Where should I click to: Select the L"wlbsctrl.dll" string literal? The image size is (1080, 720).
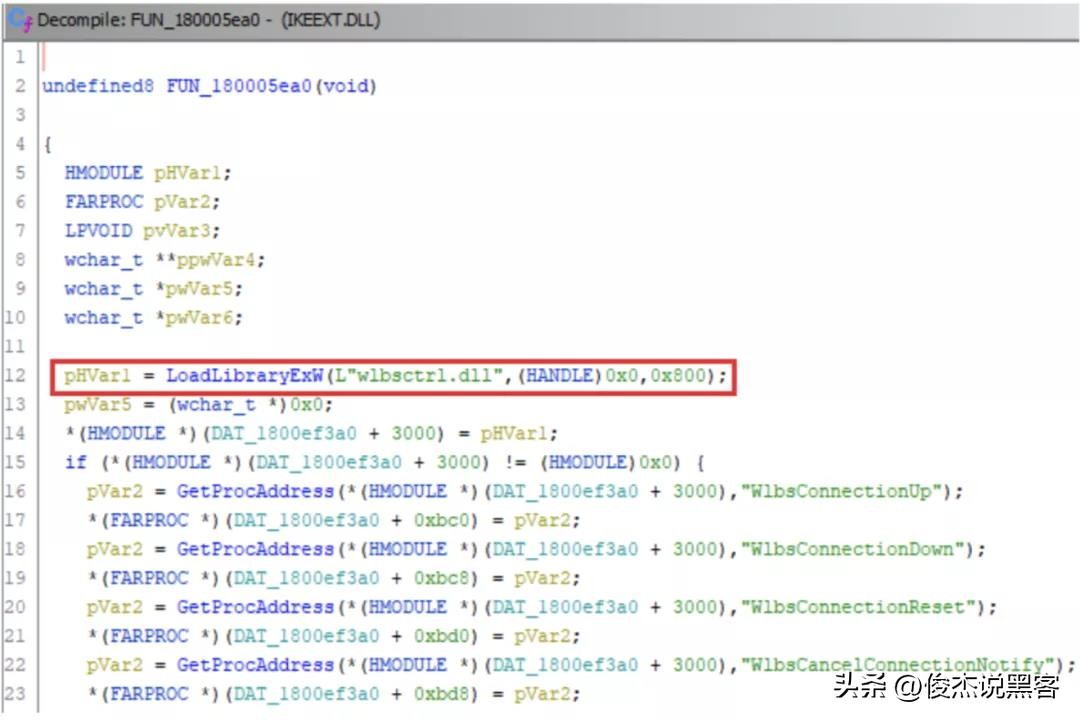[x=419, y=376]
